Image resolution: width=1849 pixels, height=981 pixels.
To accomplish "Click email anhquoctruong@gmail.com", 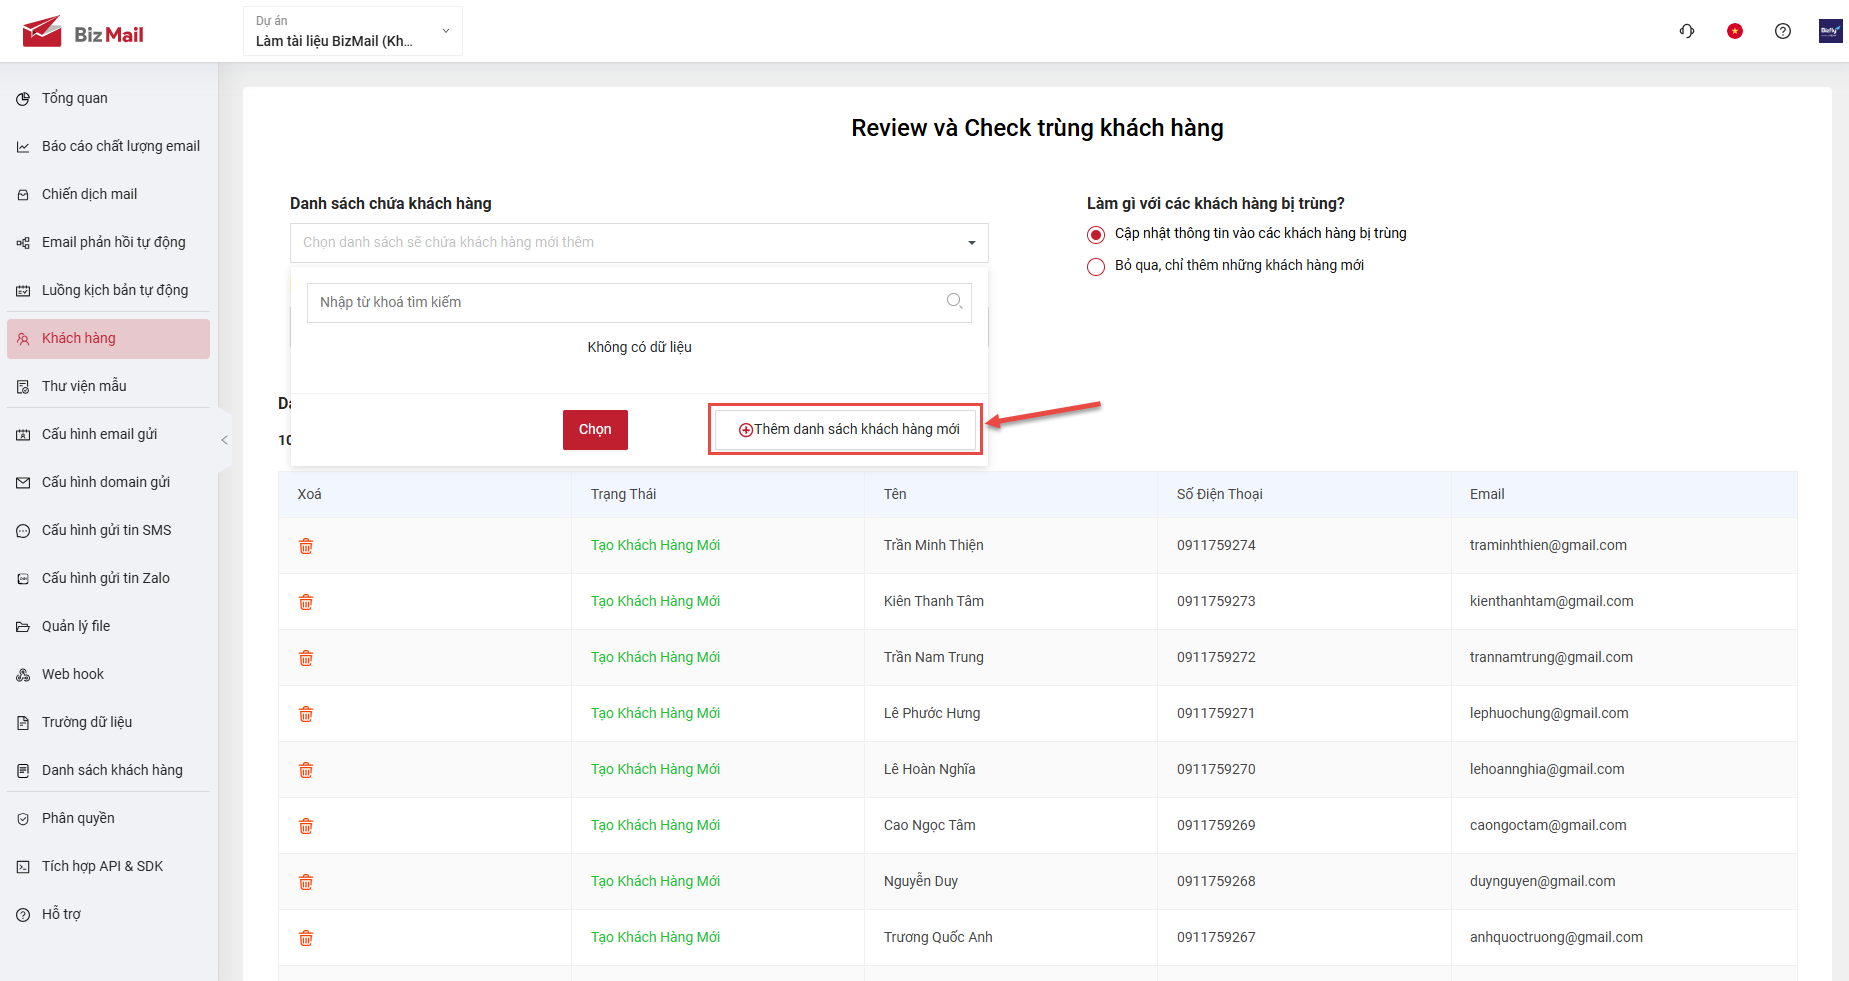I will 1556,937.
